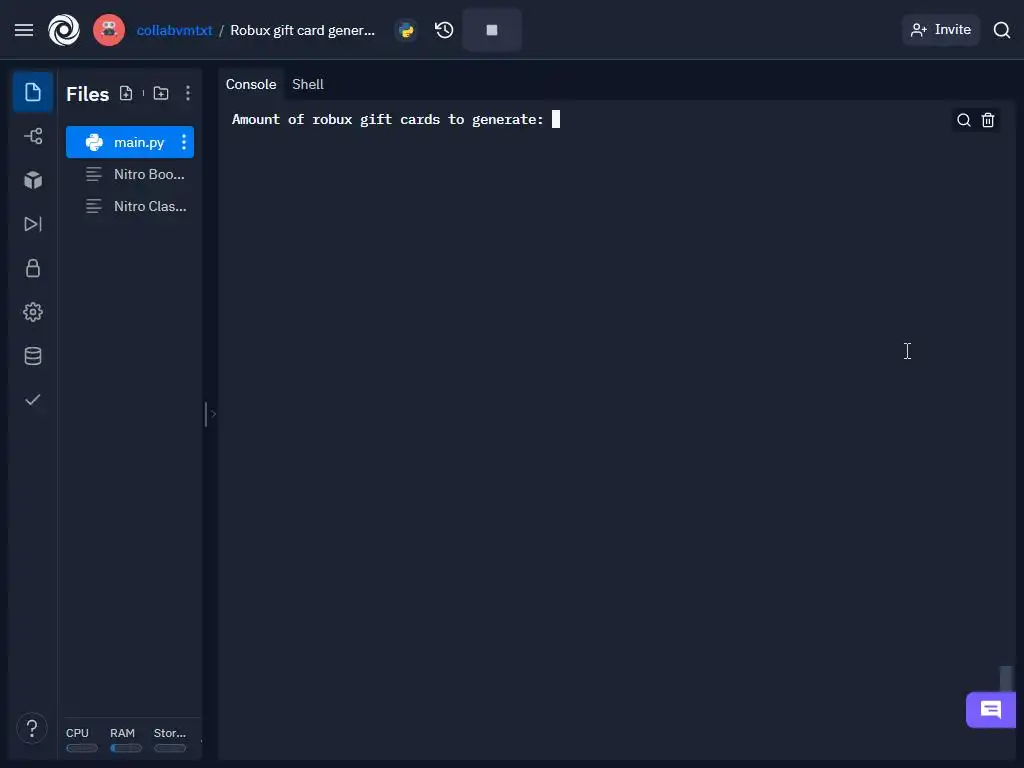This screenshot has width=1024, height=768.
Task: Open the collabvmtxt user avatar
Action: pyautogui.click(x=109, y=30)
